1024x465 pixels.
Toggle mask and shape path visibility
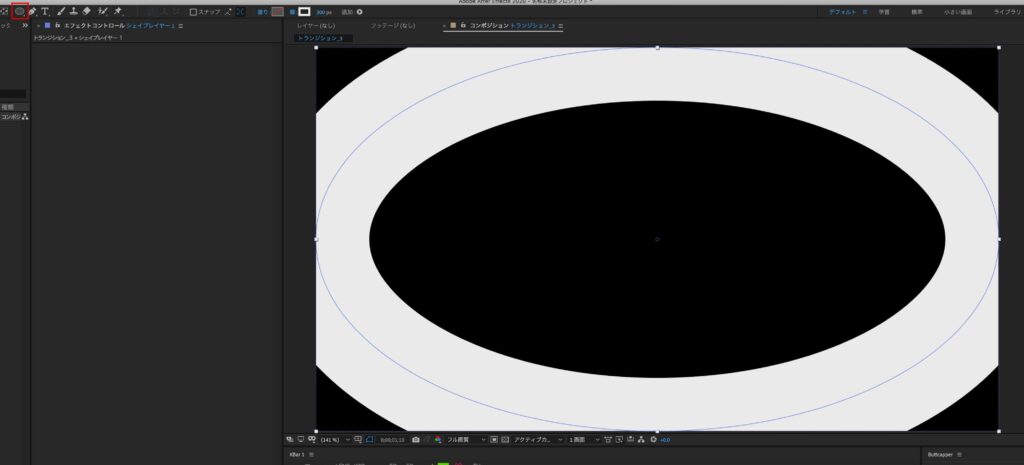[x=369, y=440]
